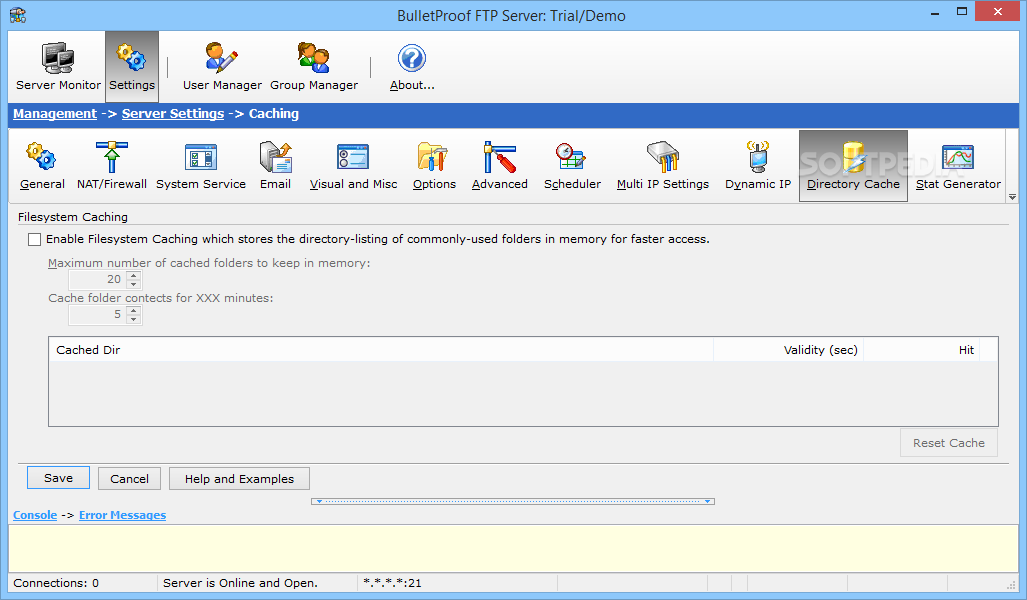Open the About dialog icon

coord(412,66)
